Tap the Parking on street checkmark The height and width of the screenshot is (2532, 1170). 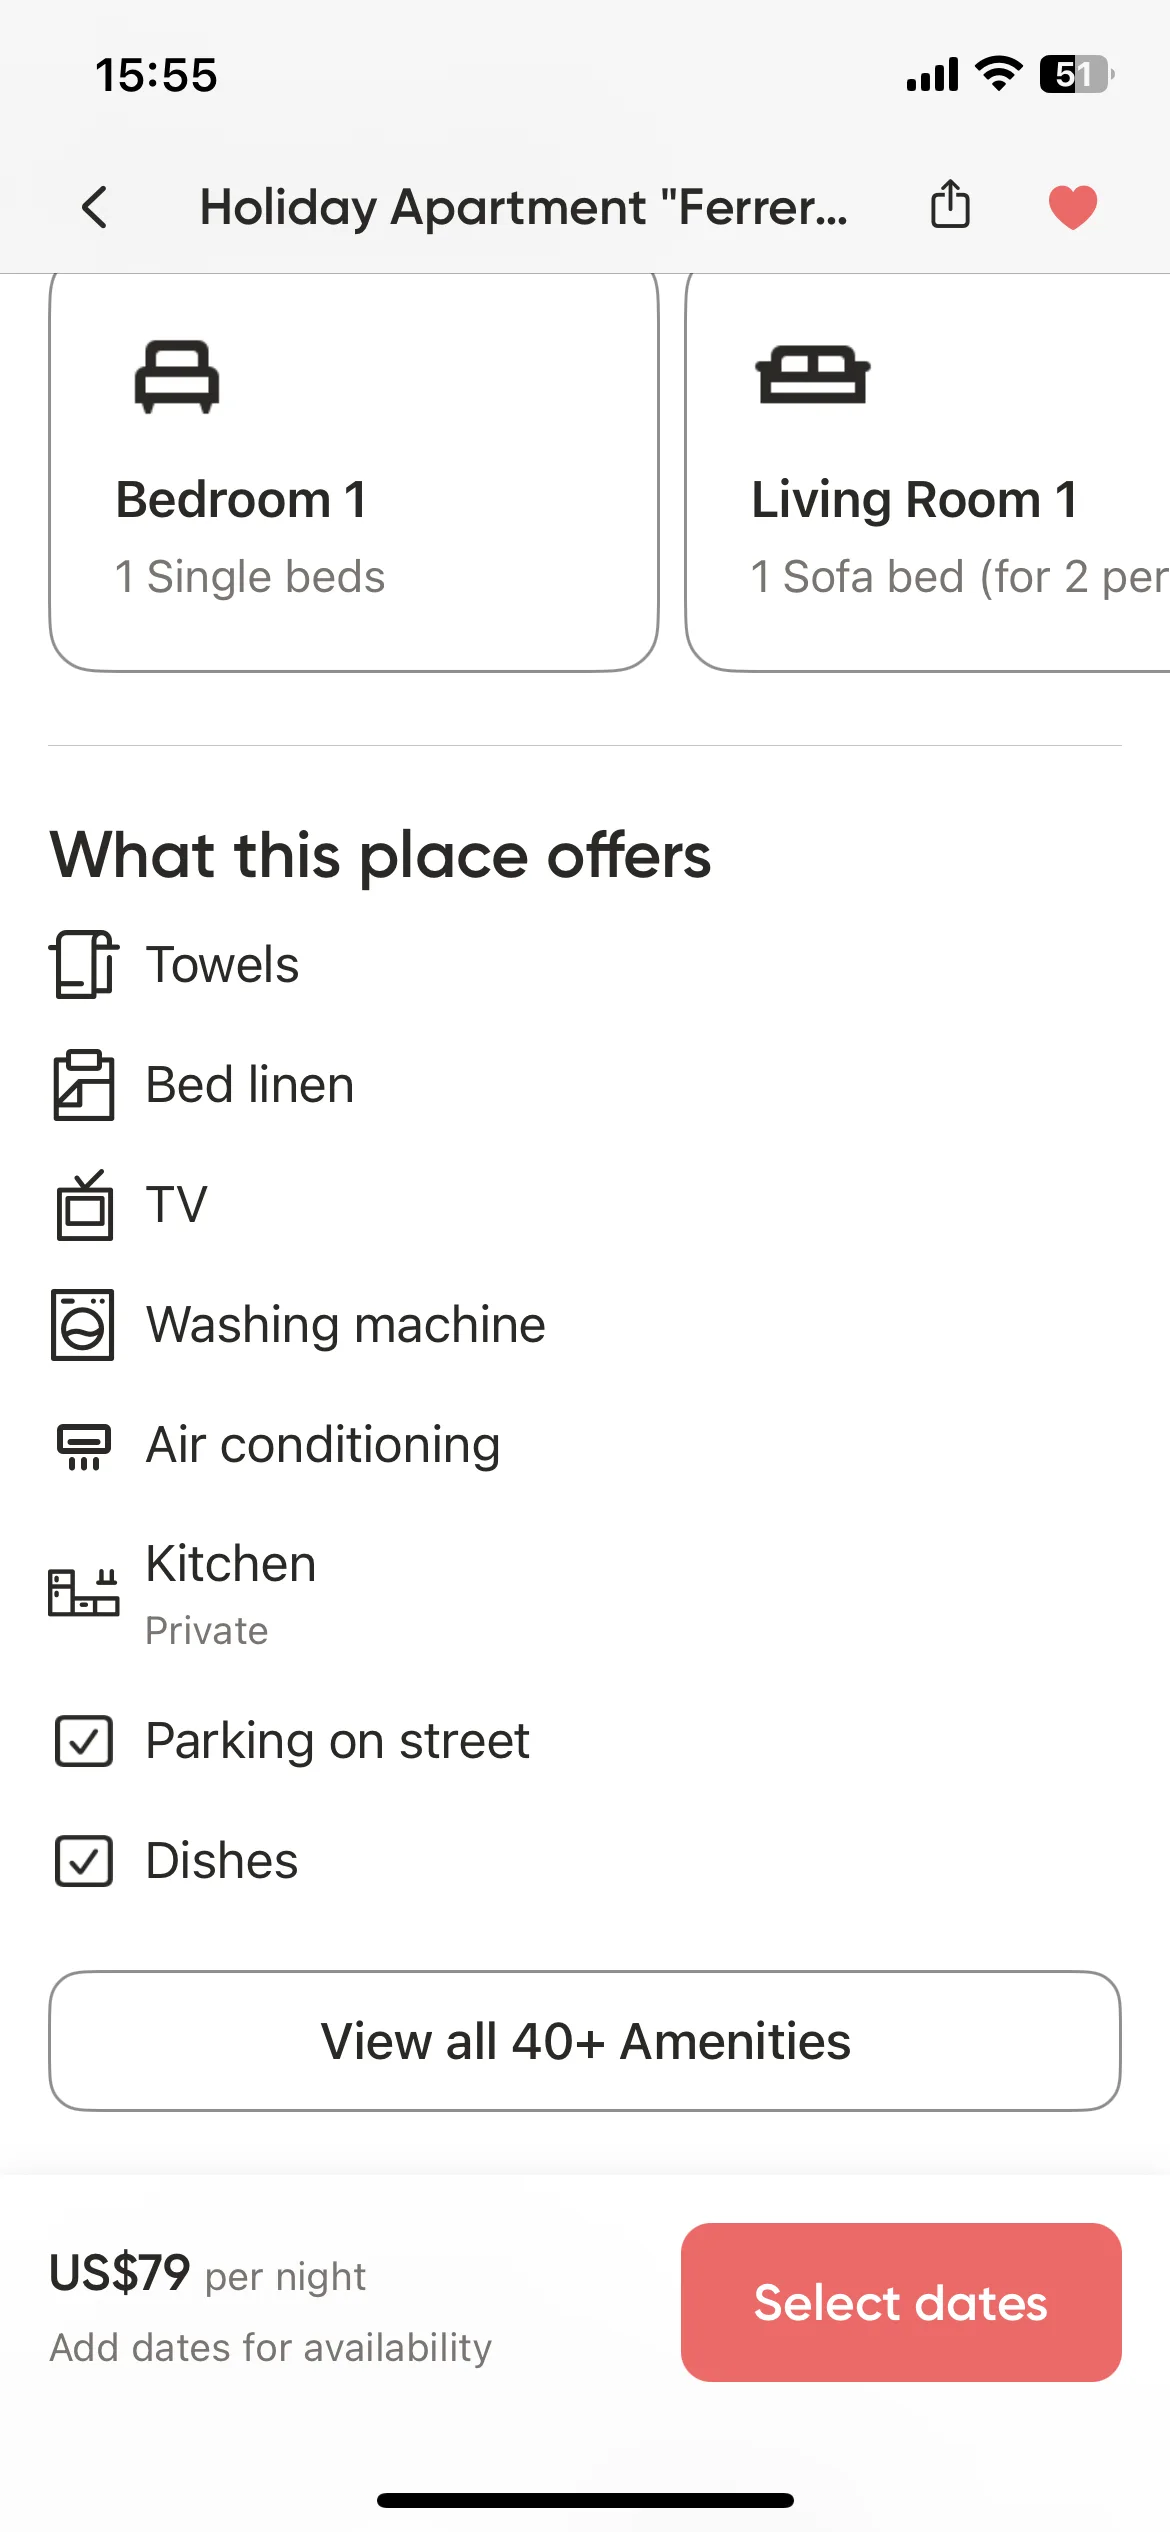point(84,1741)
